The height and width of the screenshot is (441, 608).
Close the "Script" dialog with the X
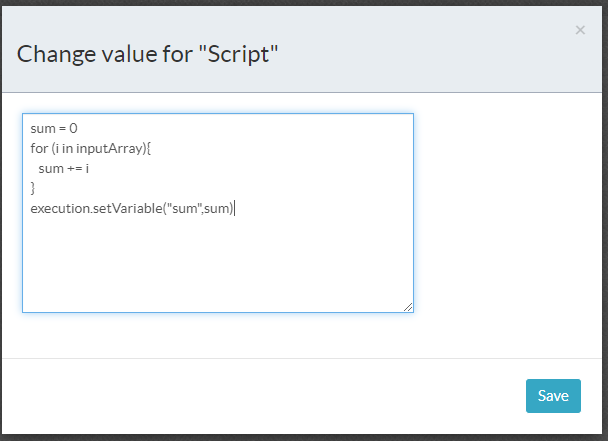click(580, 30)
